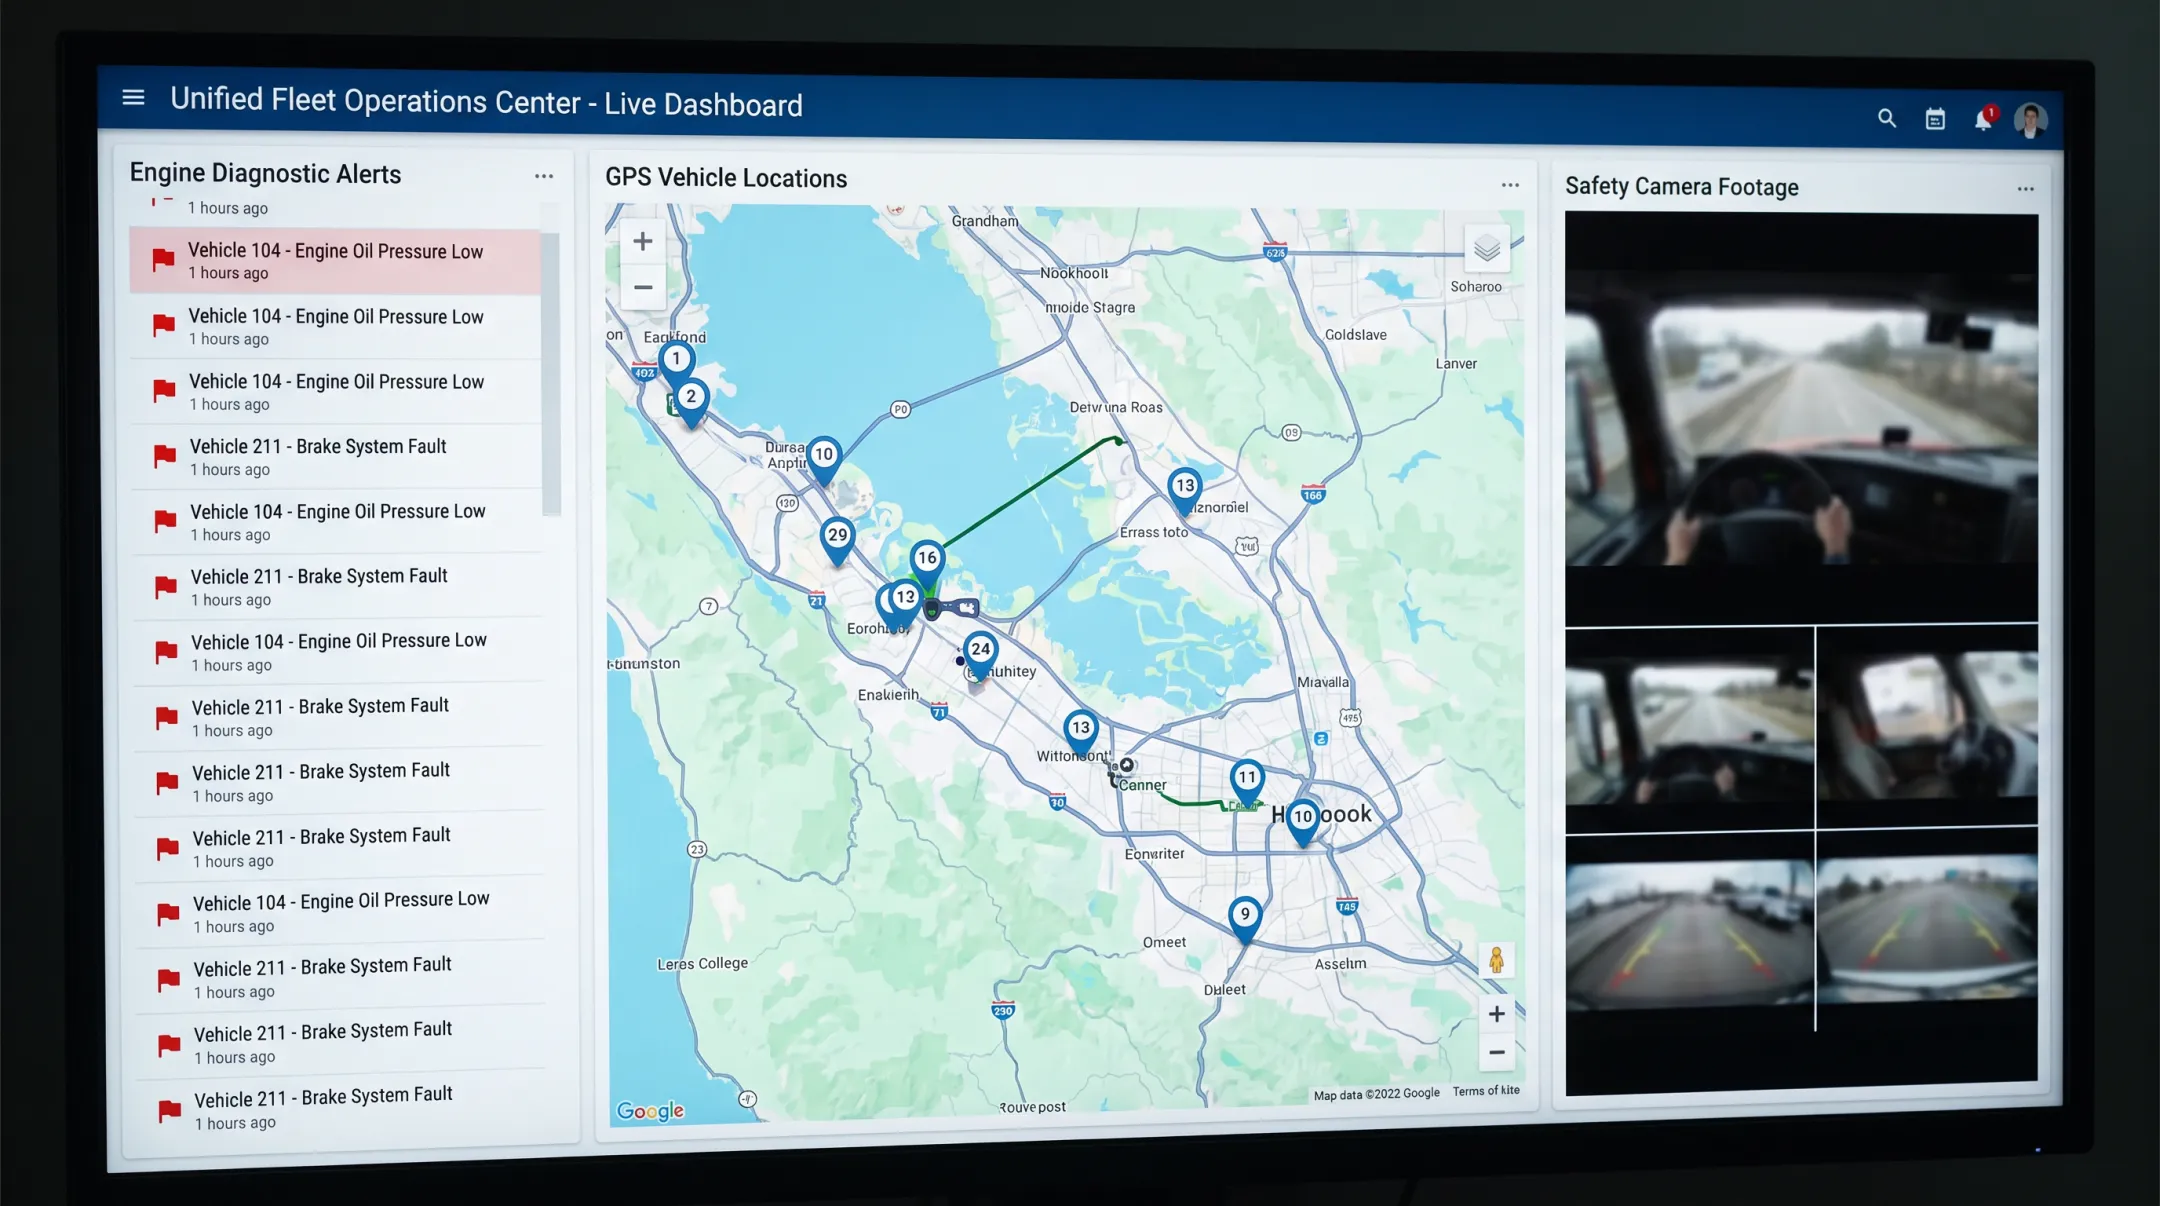This screenshot has width=2160, height=1206.
Task: Zoom out with bottom-right map minus
Action: 1497,1052
